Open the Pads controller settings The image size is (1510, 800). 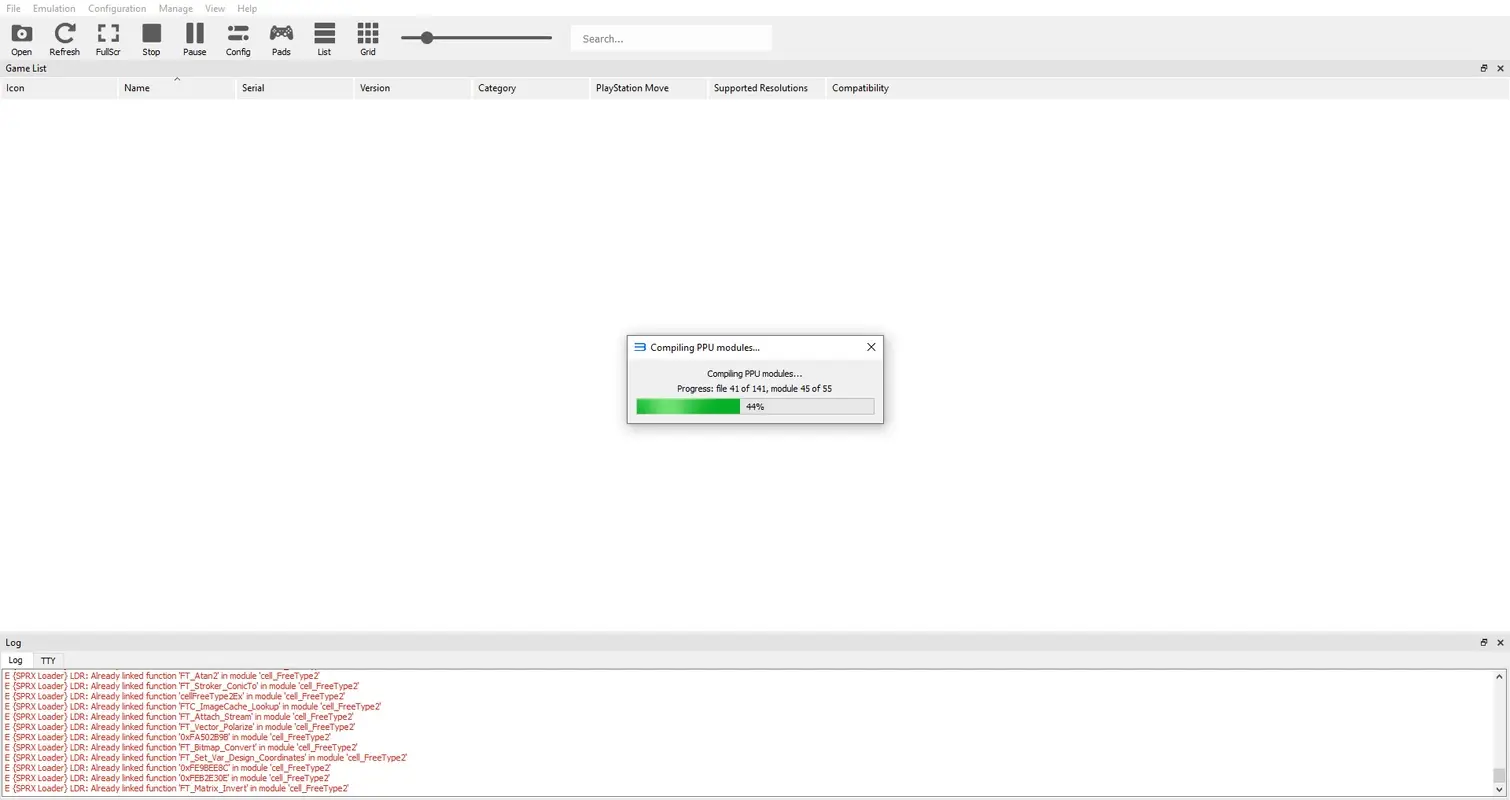coord(281,38)
